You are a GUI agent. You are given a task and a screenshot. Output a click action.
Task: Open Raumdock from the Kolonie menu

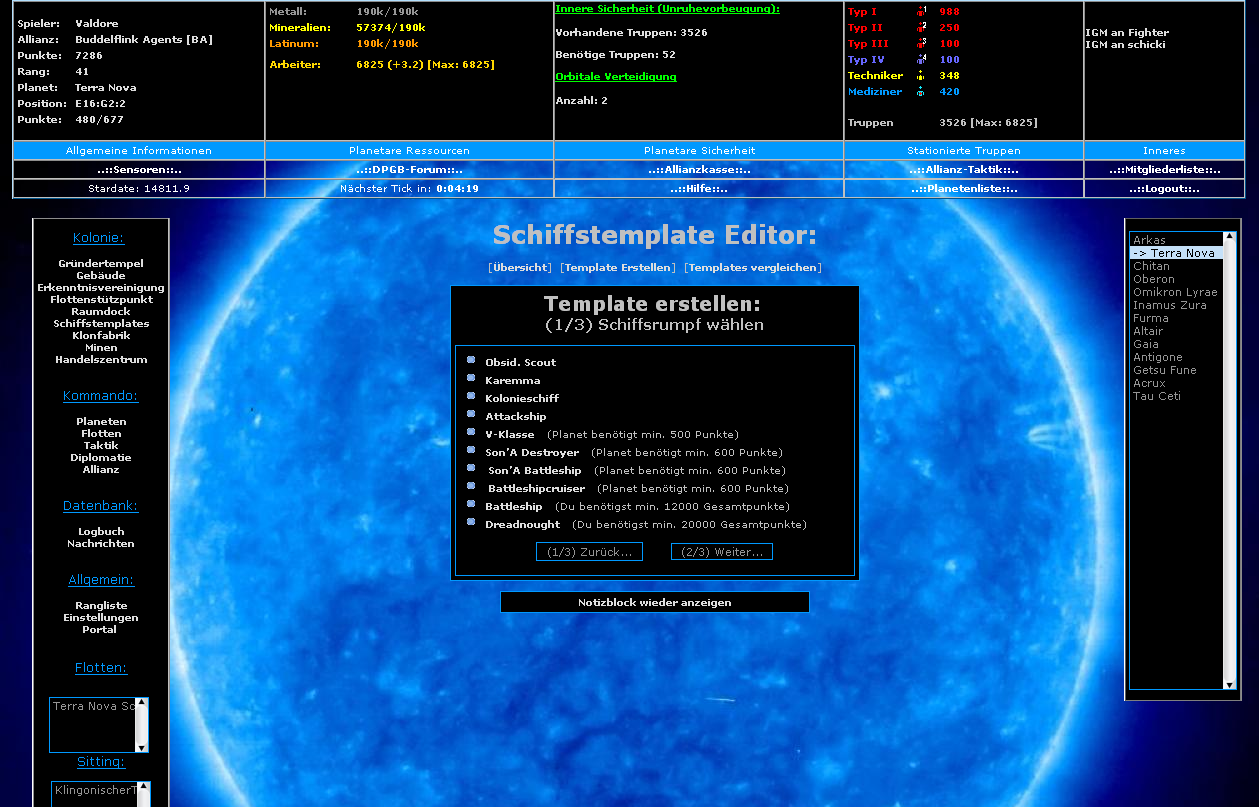pos(101,312)
